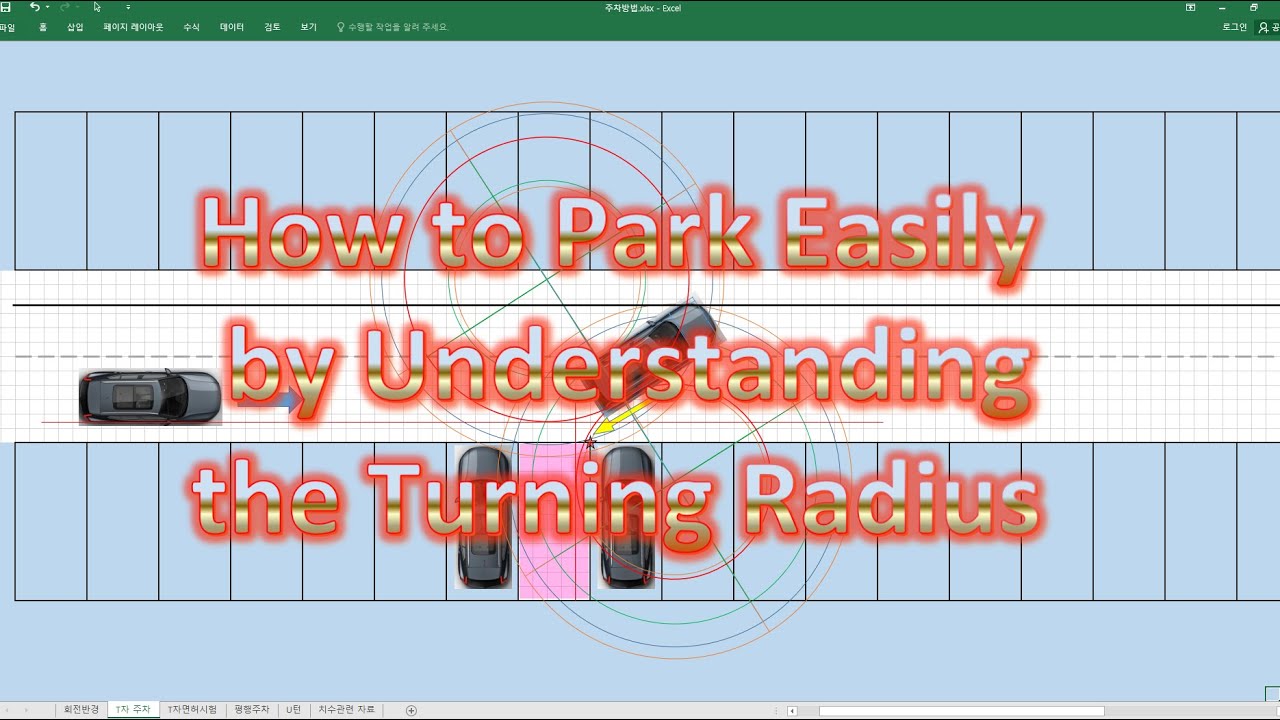Open the 삽입 ribbon tab
The height and width of the screenshot is (720, 1280).
75,27
